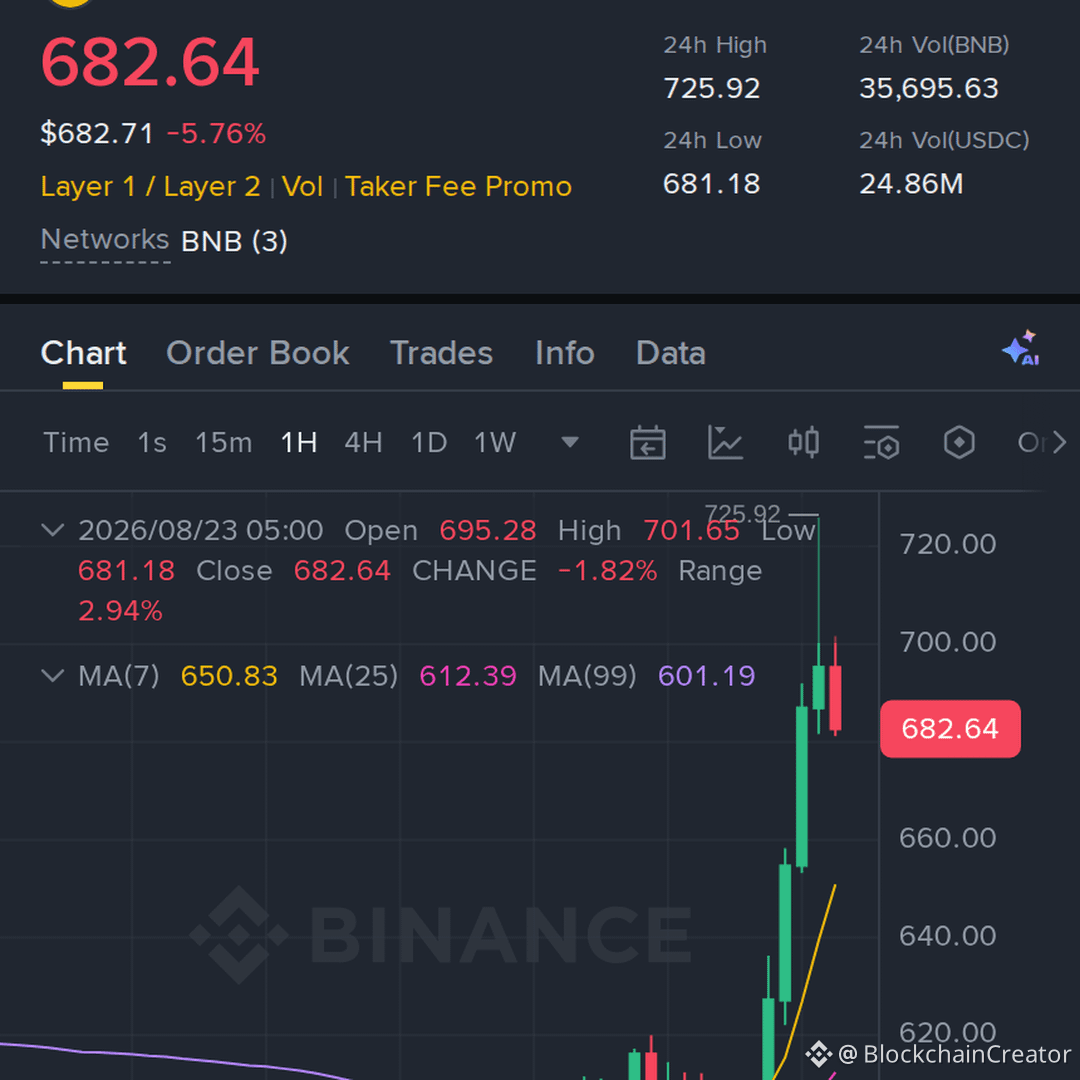This screenshot has width=1080, height=1080.
Task: Switch to the Order Book tab
Action: [x=258, y=353]
